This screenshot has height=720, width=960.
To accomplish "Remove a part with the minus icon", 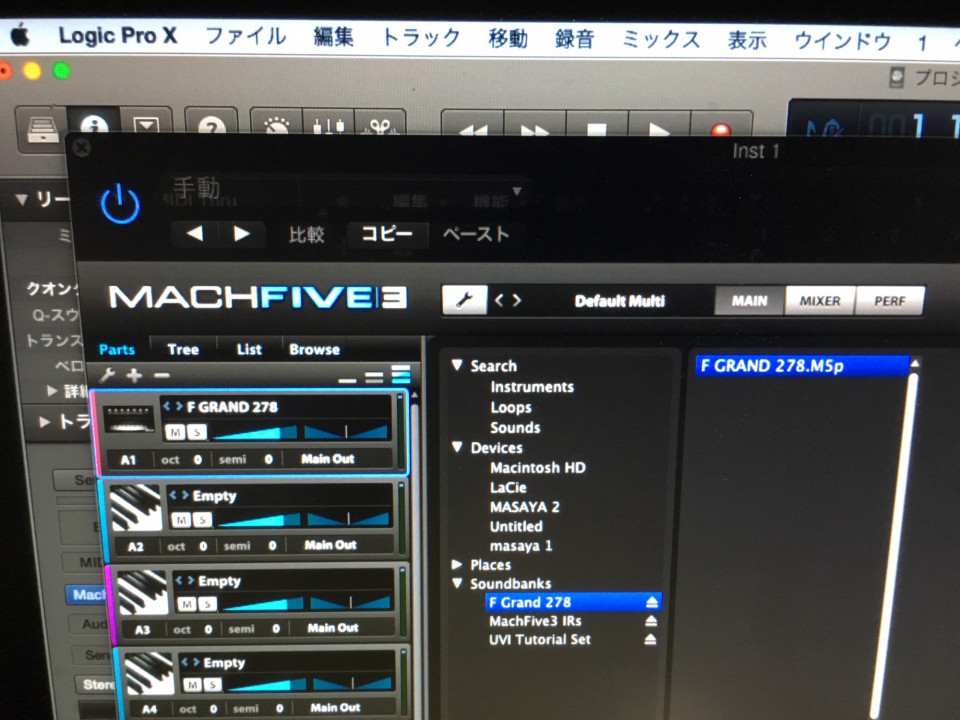I will (162, 375).
